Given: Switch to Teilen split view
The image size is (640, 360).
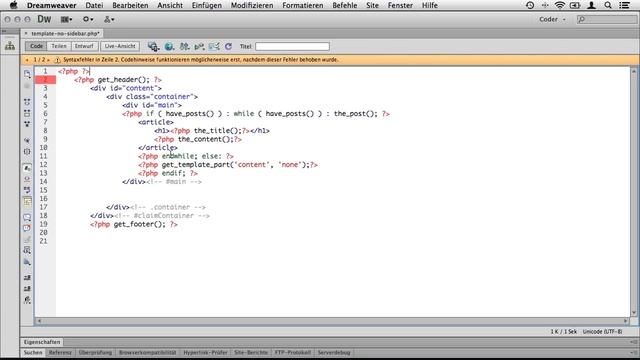Looking at the screenshot, I should [x=59, y=46].
